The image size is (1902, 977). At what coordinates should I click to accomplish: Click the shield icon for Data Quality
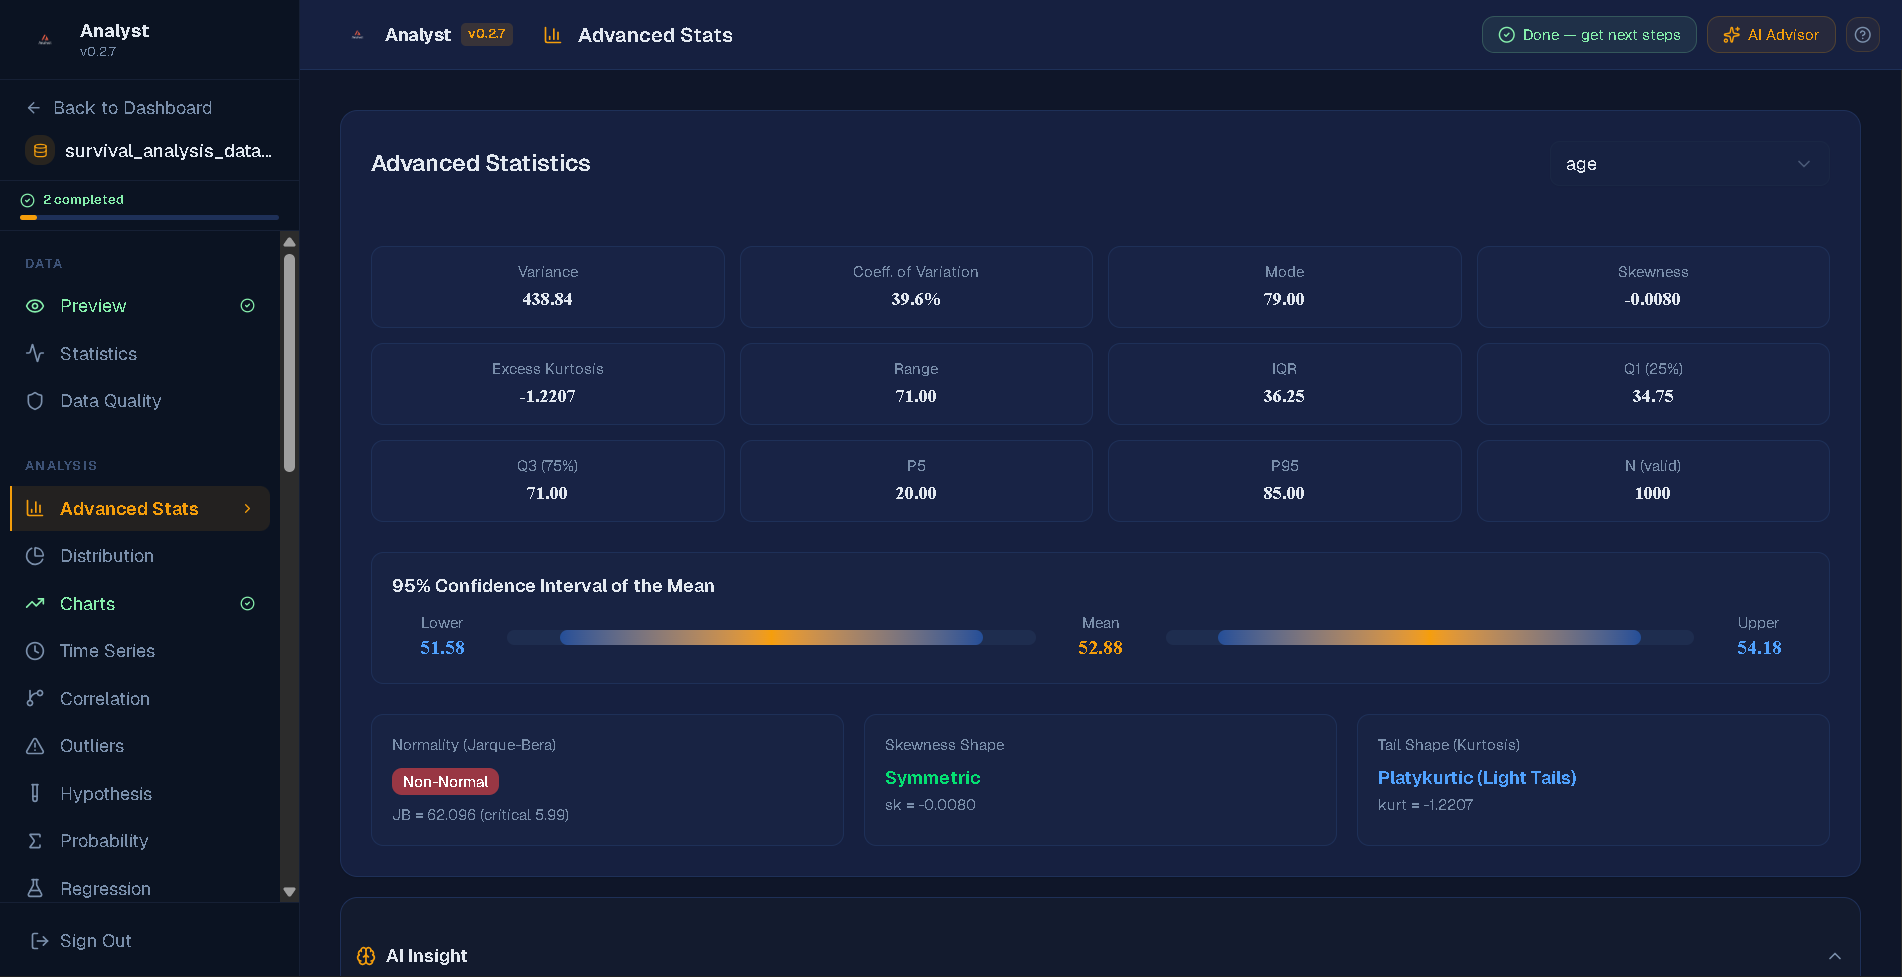pos(35,401)
